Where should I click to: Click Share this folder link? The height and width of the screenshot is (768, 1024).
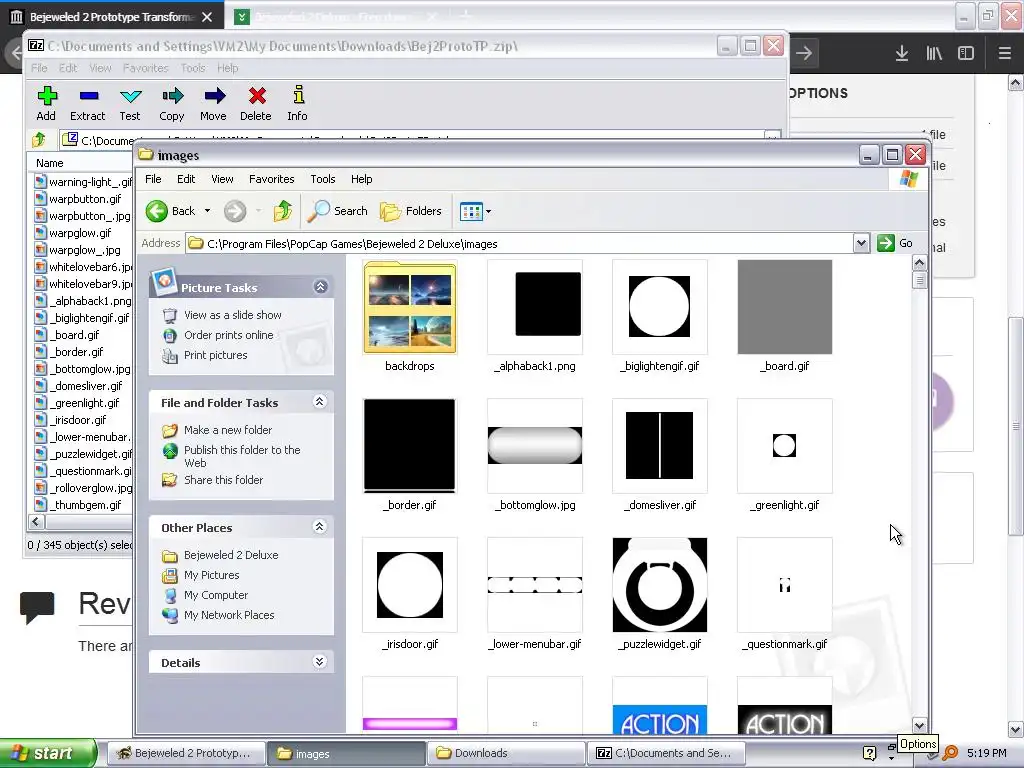pyautogui.click(x=223, y=480)
